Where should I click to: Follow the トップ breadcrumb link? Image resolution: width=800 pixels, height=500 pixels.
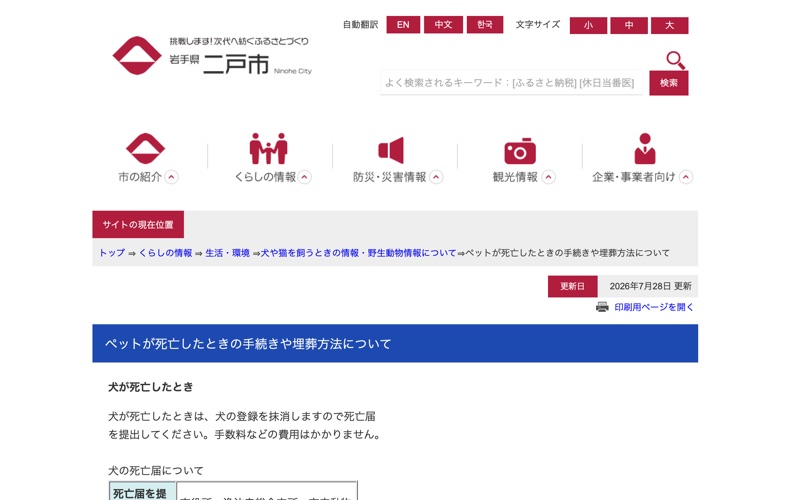pyautogui.click(x=112, y=253)
